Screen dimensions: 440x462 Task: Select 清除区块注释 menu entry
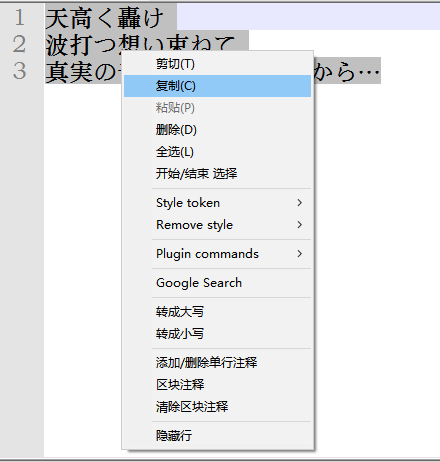(x=217, y=407)
